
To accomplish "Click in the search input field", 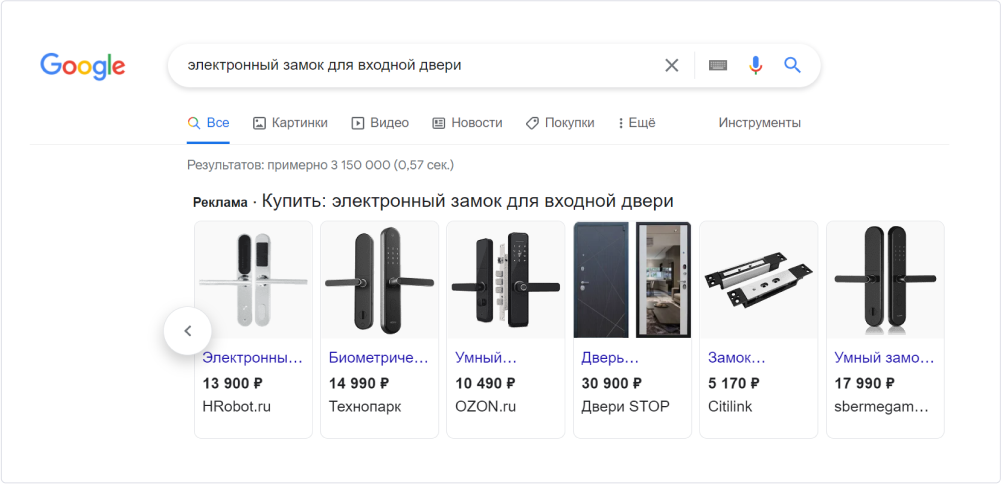I will coord(410,65).
